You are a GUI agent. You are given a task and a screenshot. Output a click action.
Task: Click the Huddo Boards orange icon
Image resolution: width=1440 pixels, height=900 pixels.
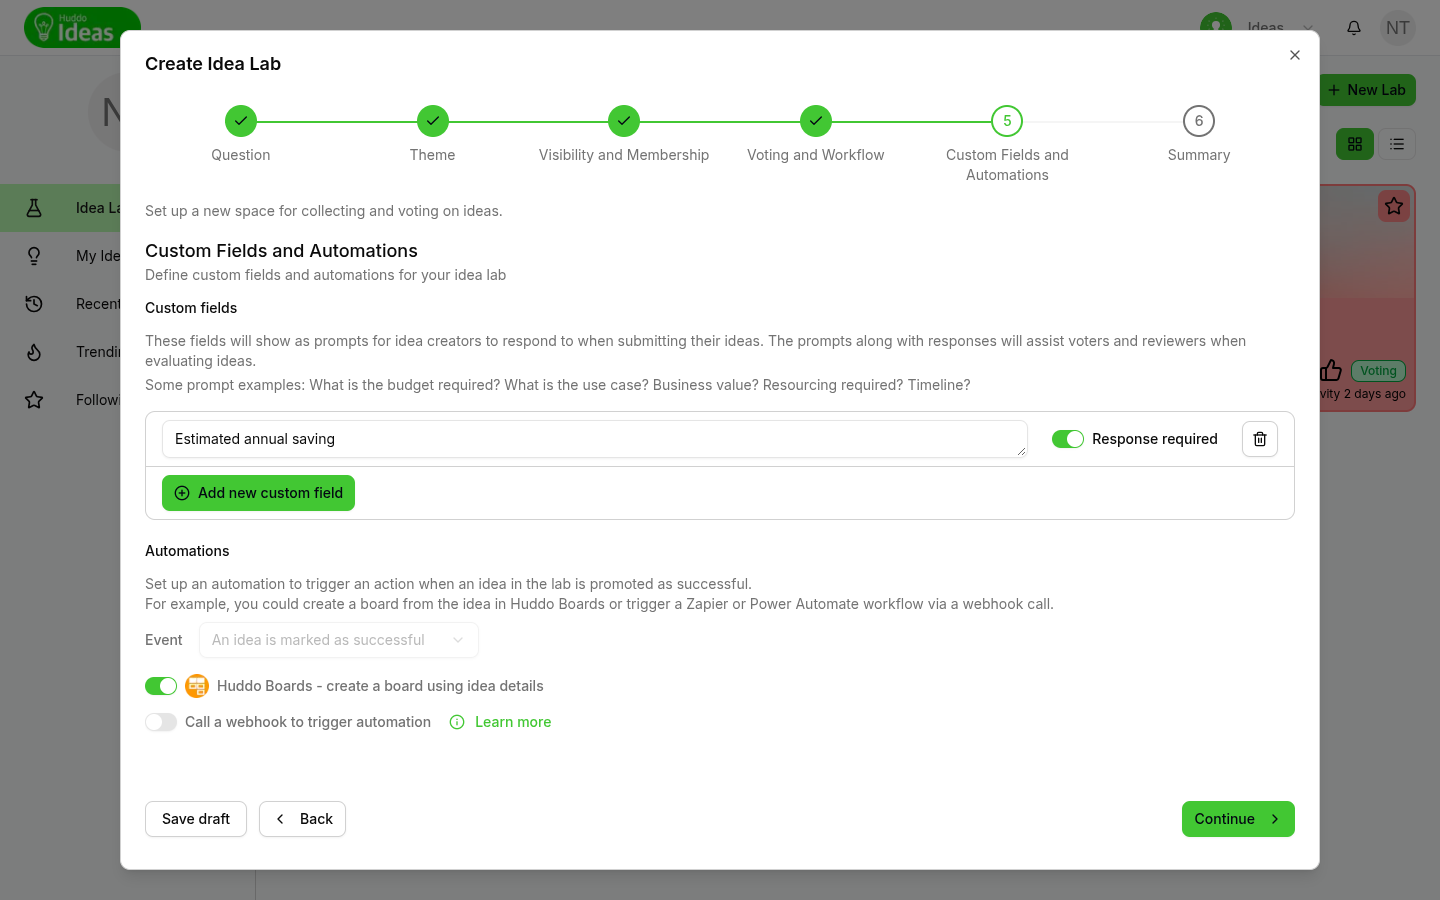point(197,686)
